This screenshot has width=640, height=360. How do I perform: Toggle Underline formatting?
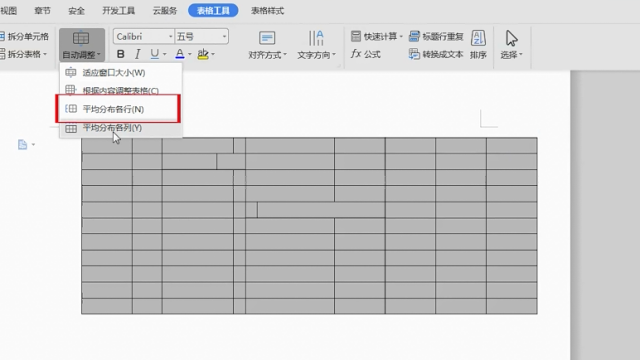coord(154,54)
